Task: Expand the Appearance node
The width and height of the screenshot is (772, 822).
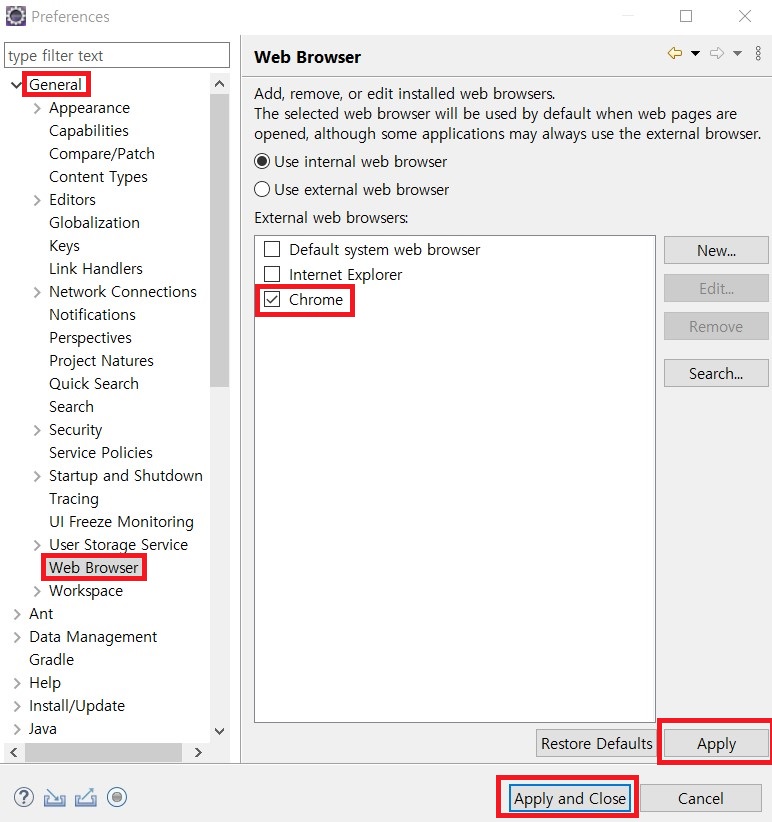Action: click(37, 108)
